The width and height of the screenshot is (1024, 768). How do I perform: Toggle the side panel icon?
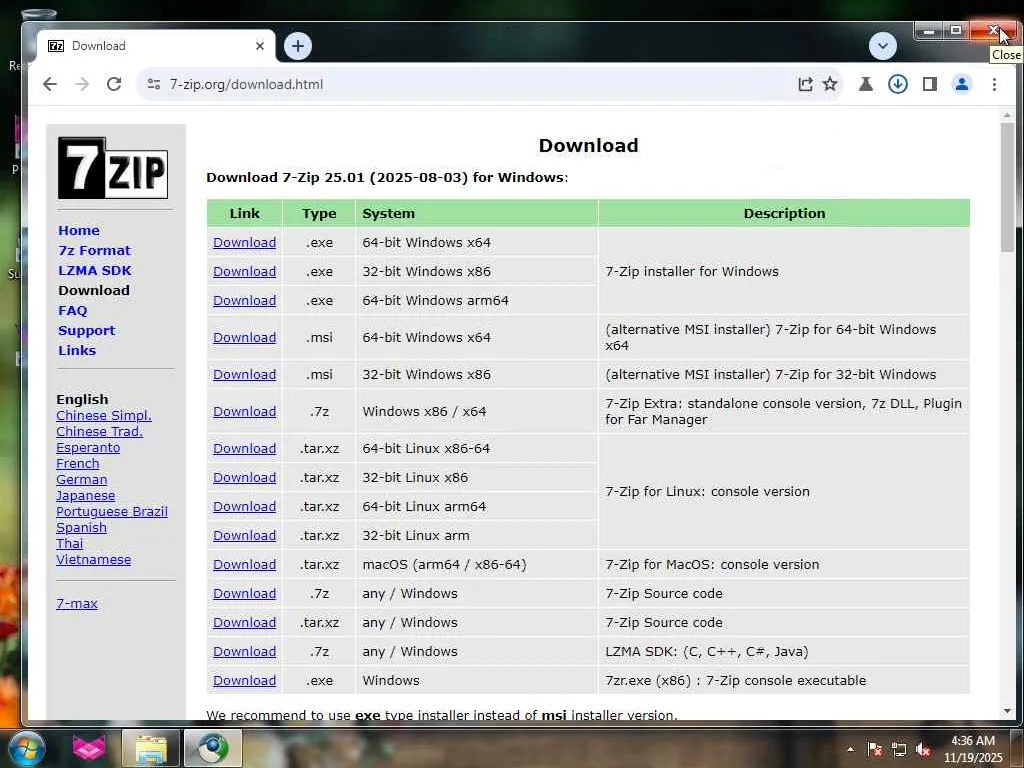[x=930, y=84]
